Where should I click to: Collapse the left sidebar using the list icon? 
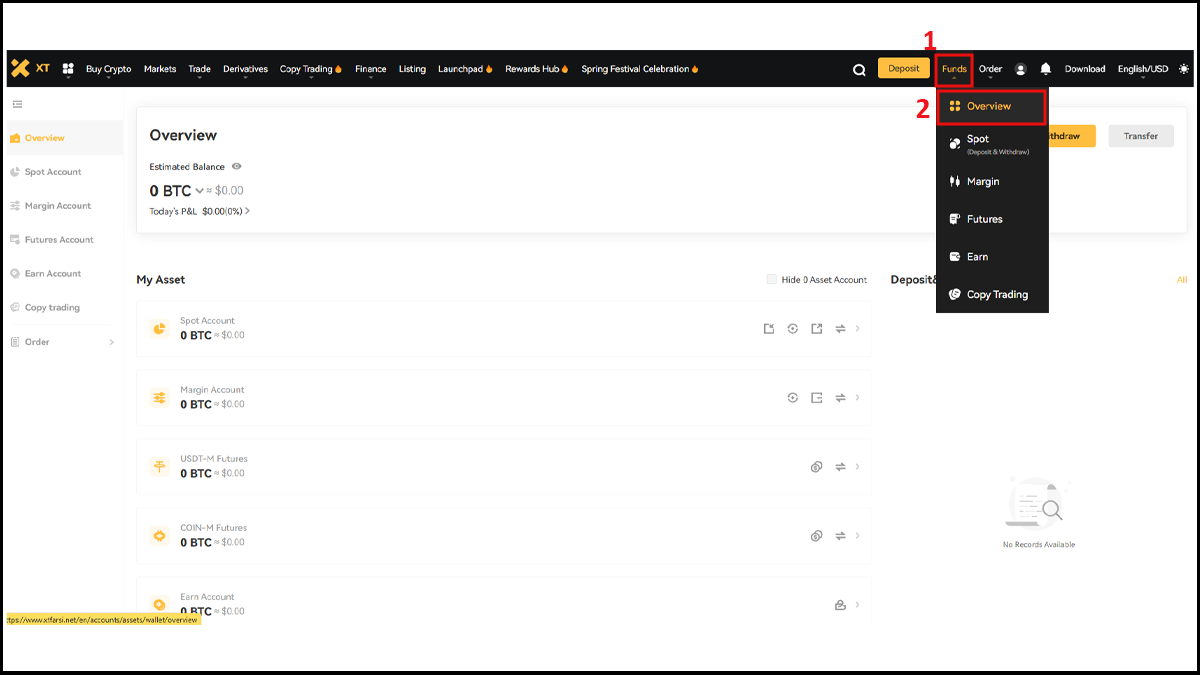point(17,104)
